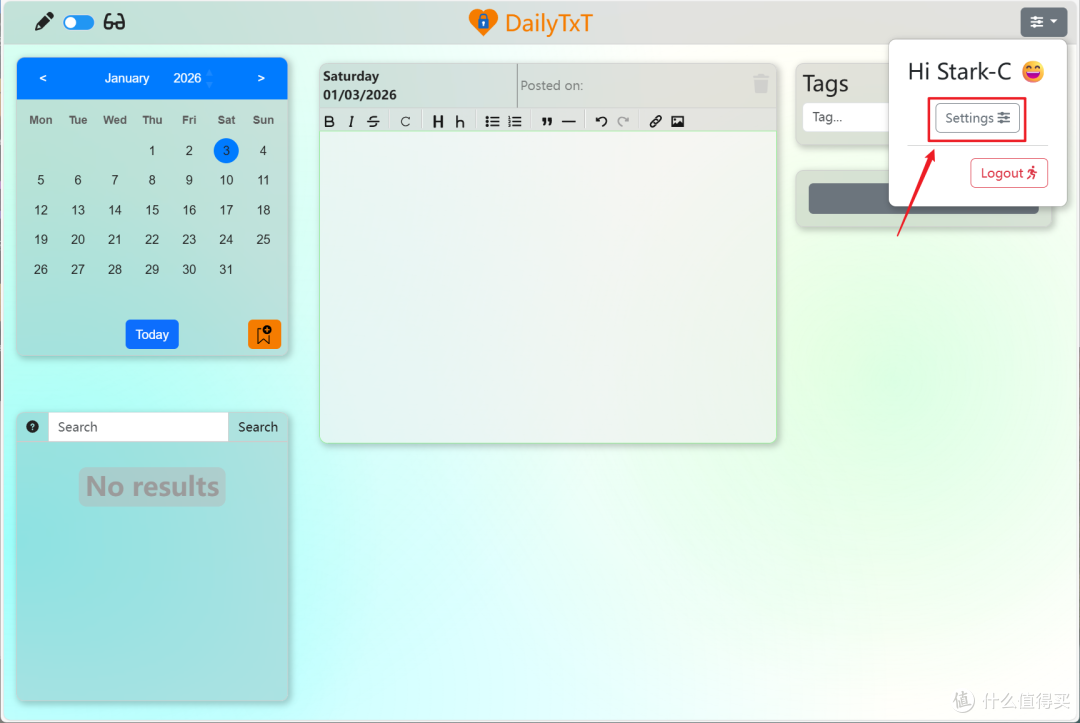Select January 31 in calendar
1080x723 pixels.
coord(226,269)
